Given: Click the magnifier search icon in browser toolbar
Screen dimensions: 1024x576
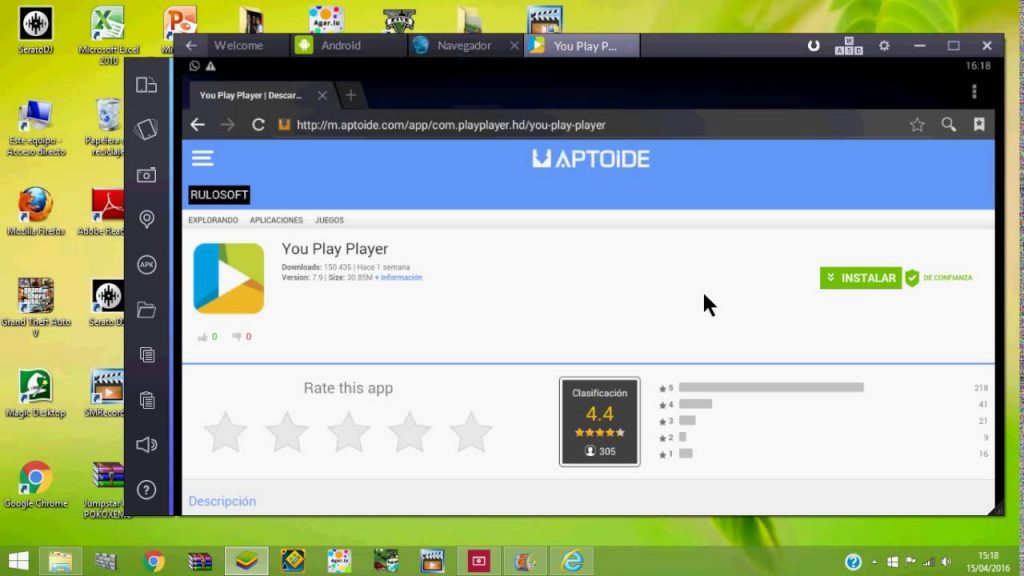Looking at the screenshot, I should [948, 125].
